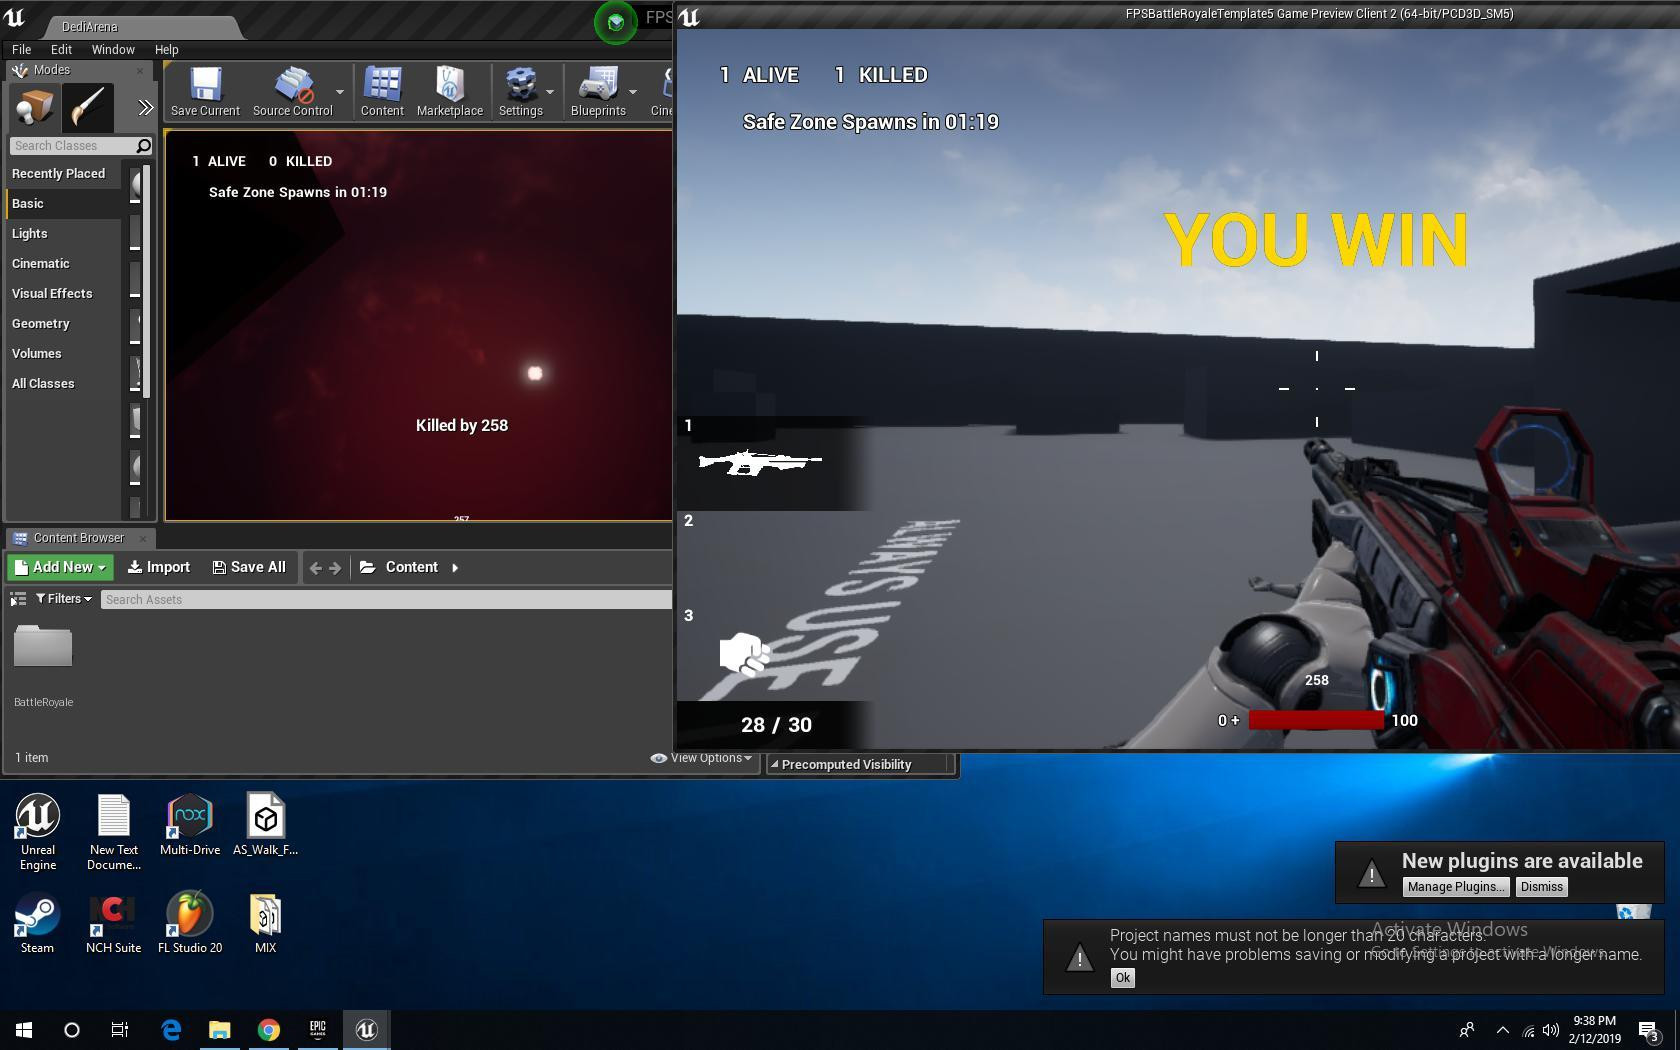This screenshot has height=1050, width=1680.
Task: Expand the Settings dropdown arrow
Action: pyautogui.click(x=550, y=92)
